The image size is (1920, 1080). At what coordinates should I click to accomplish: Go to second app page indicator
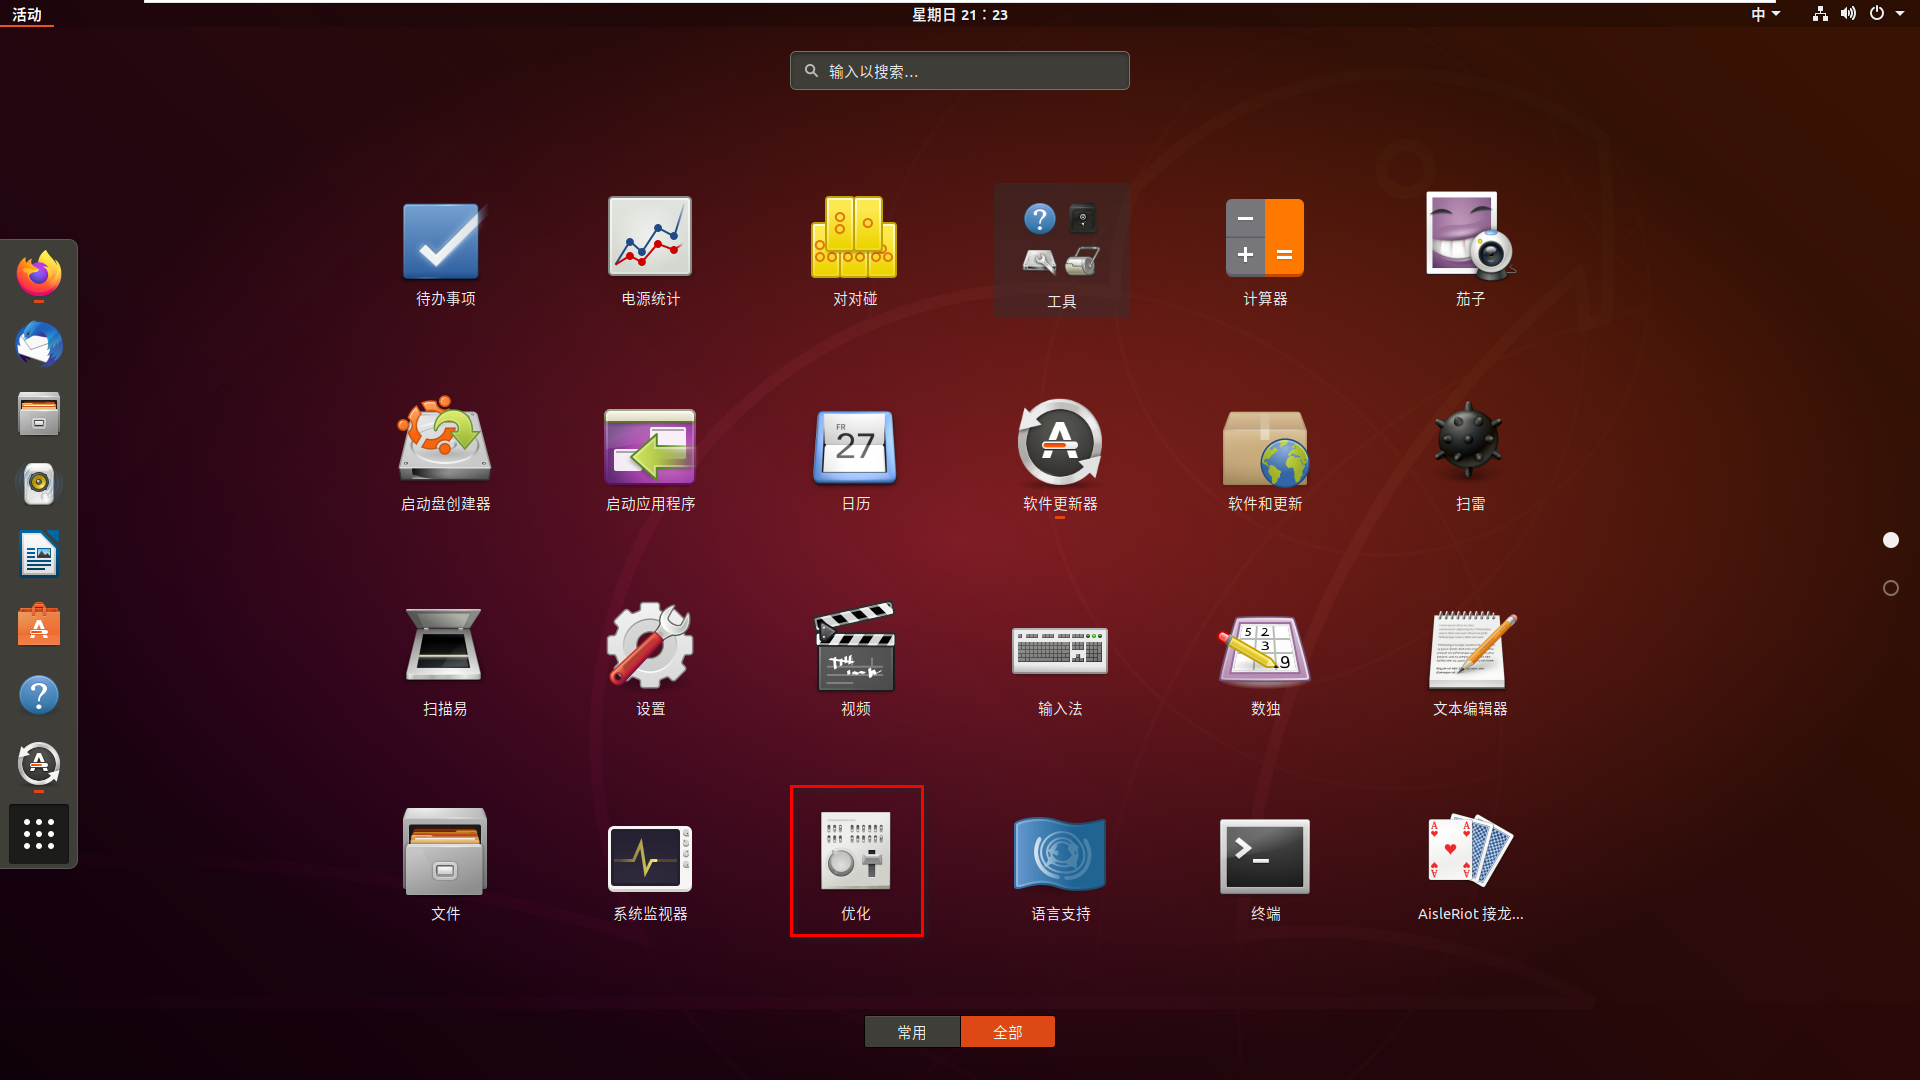1890,588
